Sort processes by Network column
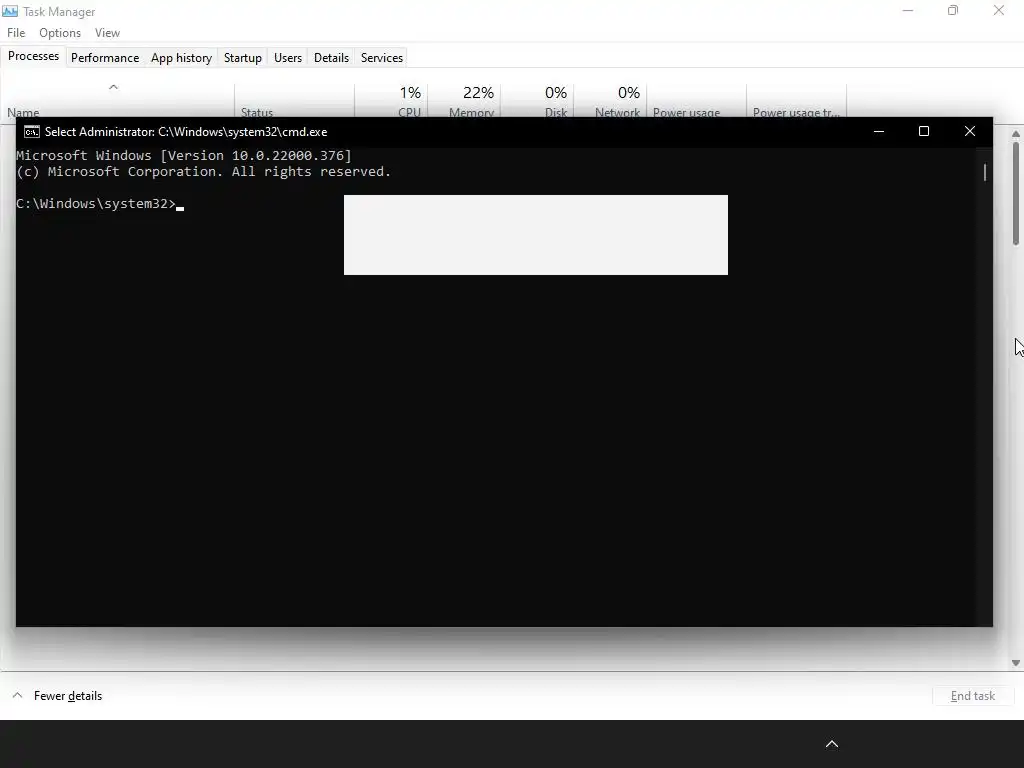 coord(610,101)
